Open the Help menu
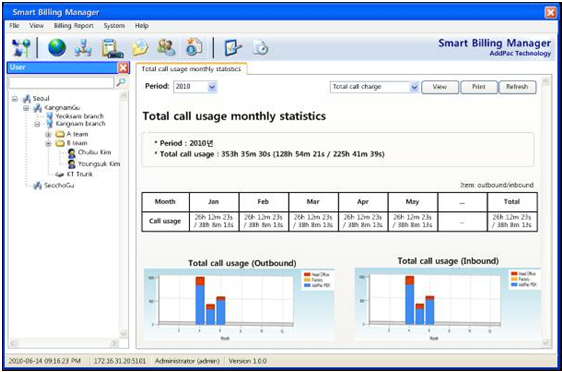 click(142, 26)
